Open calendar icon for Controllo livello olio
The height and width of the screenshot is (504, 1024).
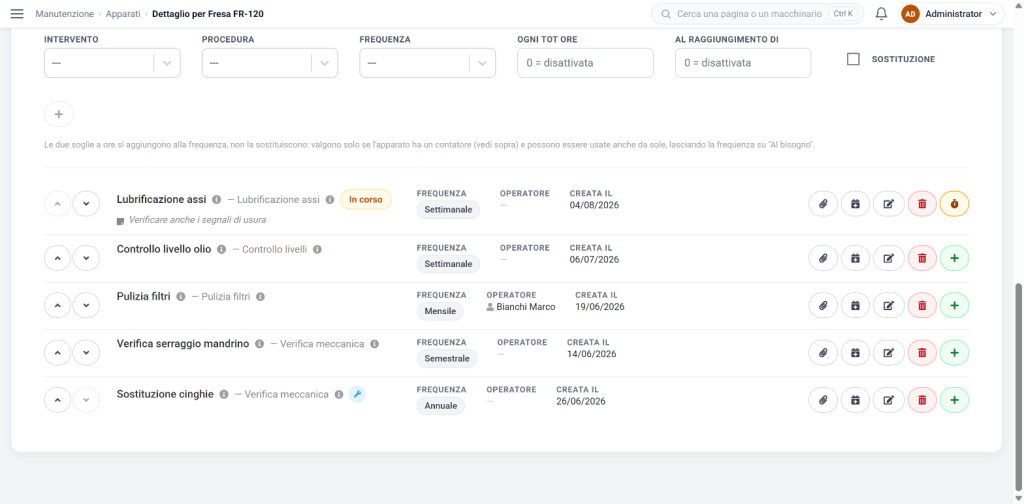(856, 259)
